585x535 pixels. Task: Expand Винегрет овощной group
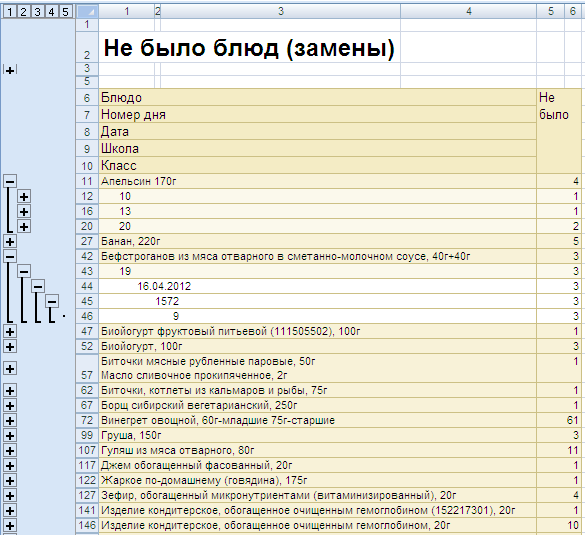10,421
